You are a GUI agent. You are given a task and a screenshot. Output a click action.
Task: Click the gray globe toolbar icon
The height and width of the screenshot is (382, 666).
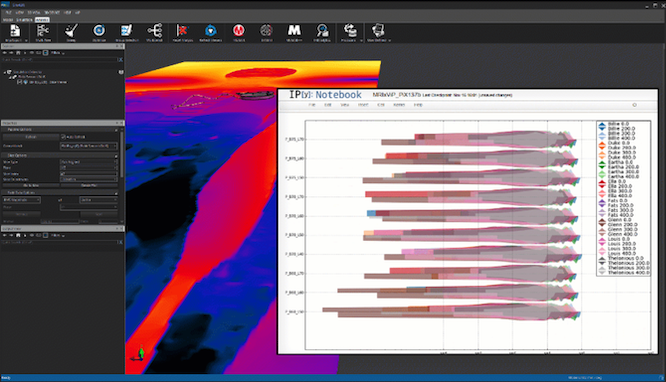point(266,31)
